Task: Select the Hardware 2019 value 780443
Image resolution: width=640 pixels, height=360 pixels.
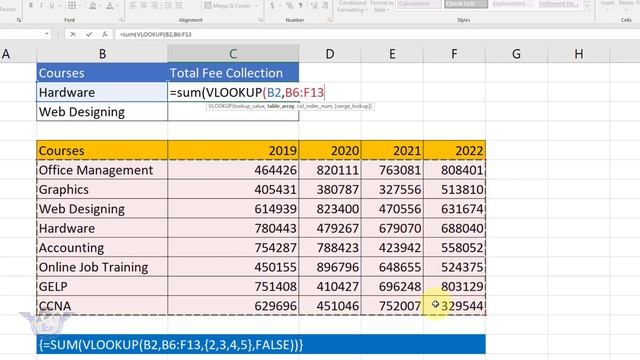Action: pos(233,228)
